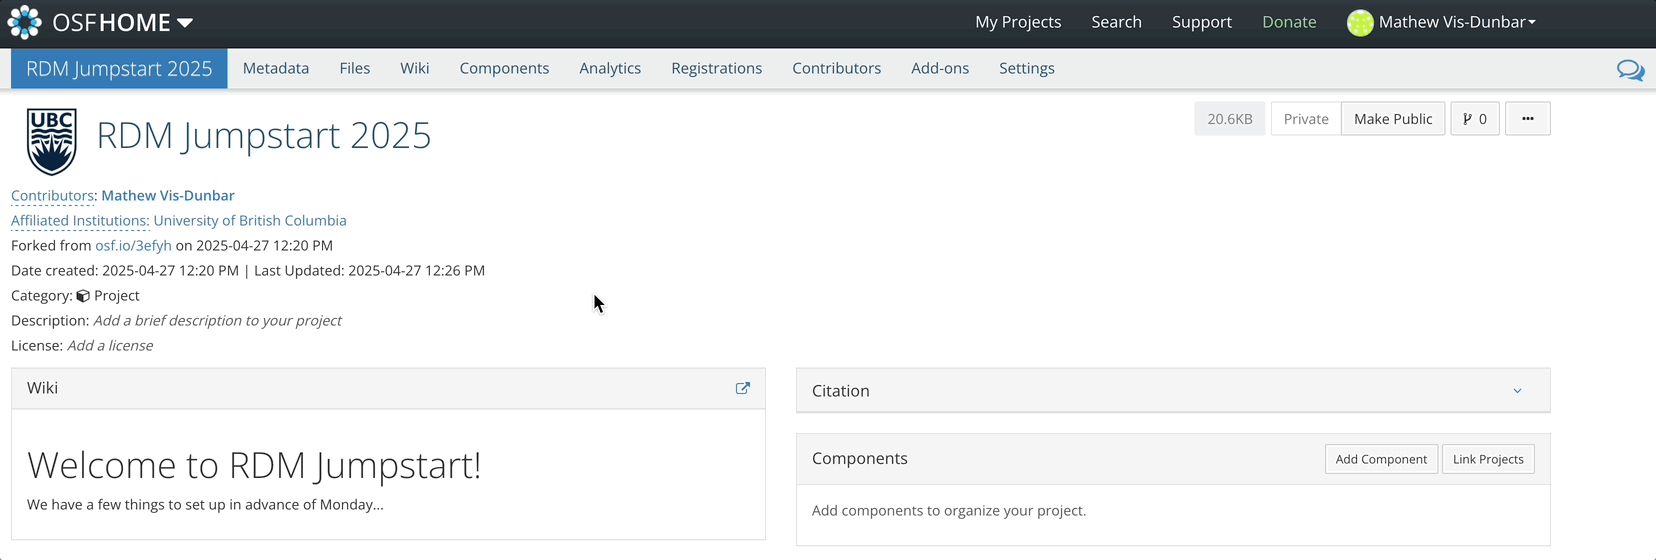
Task: Select the Private visibility option
Action: (1305, 119)
